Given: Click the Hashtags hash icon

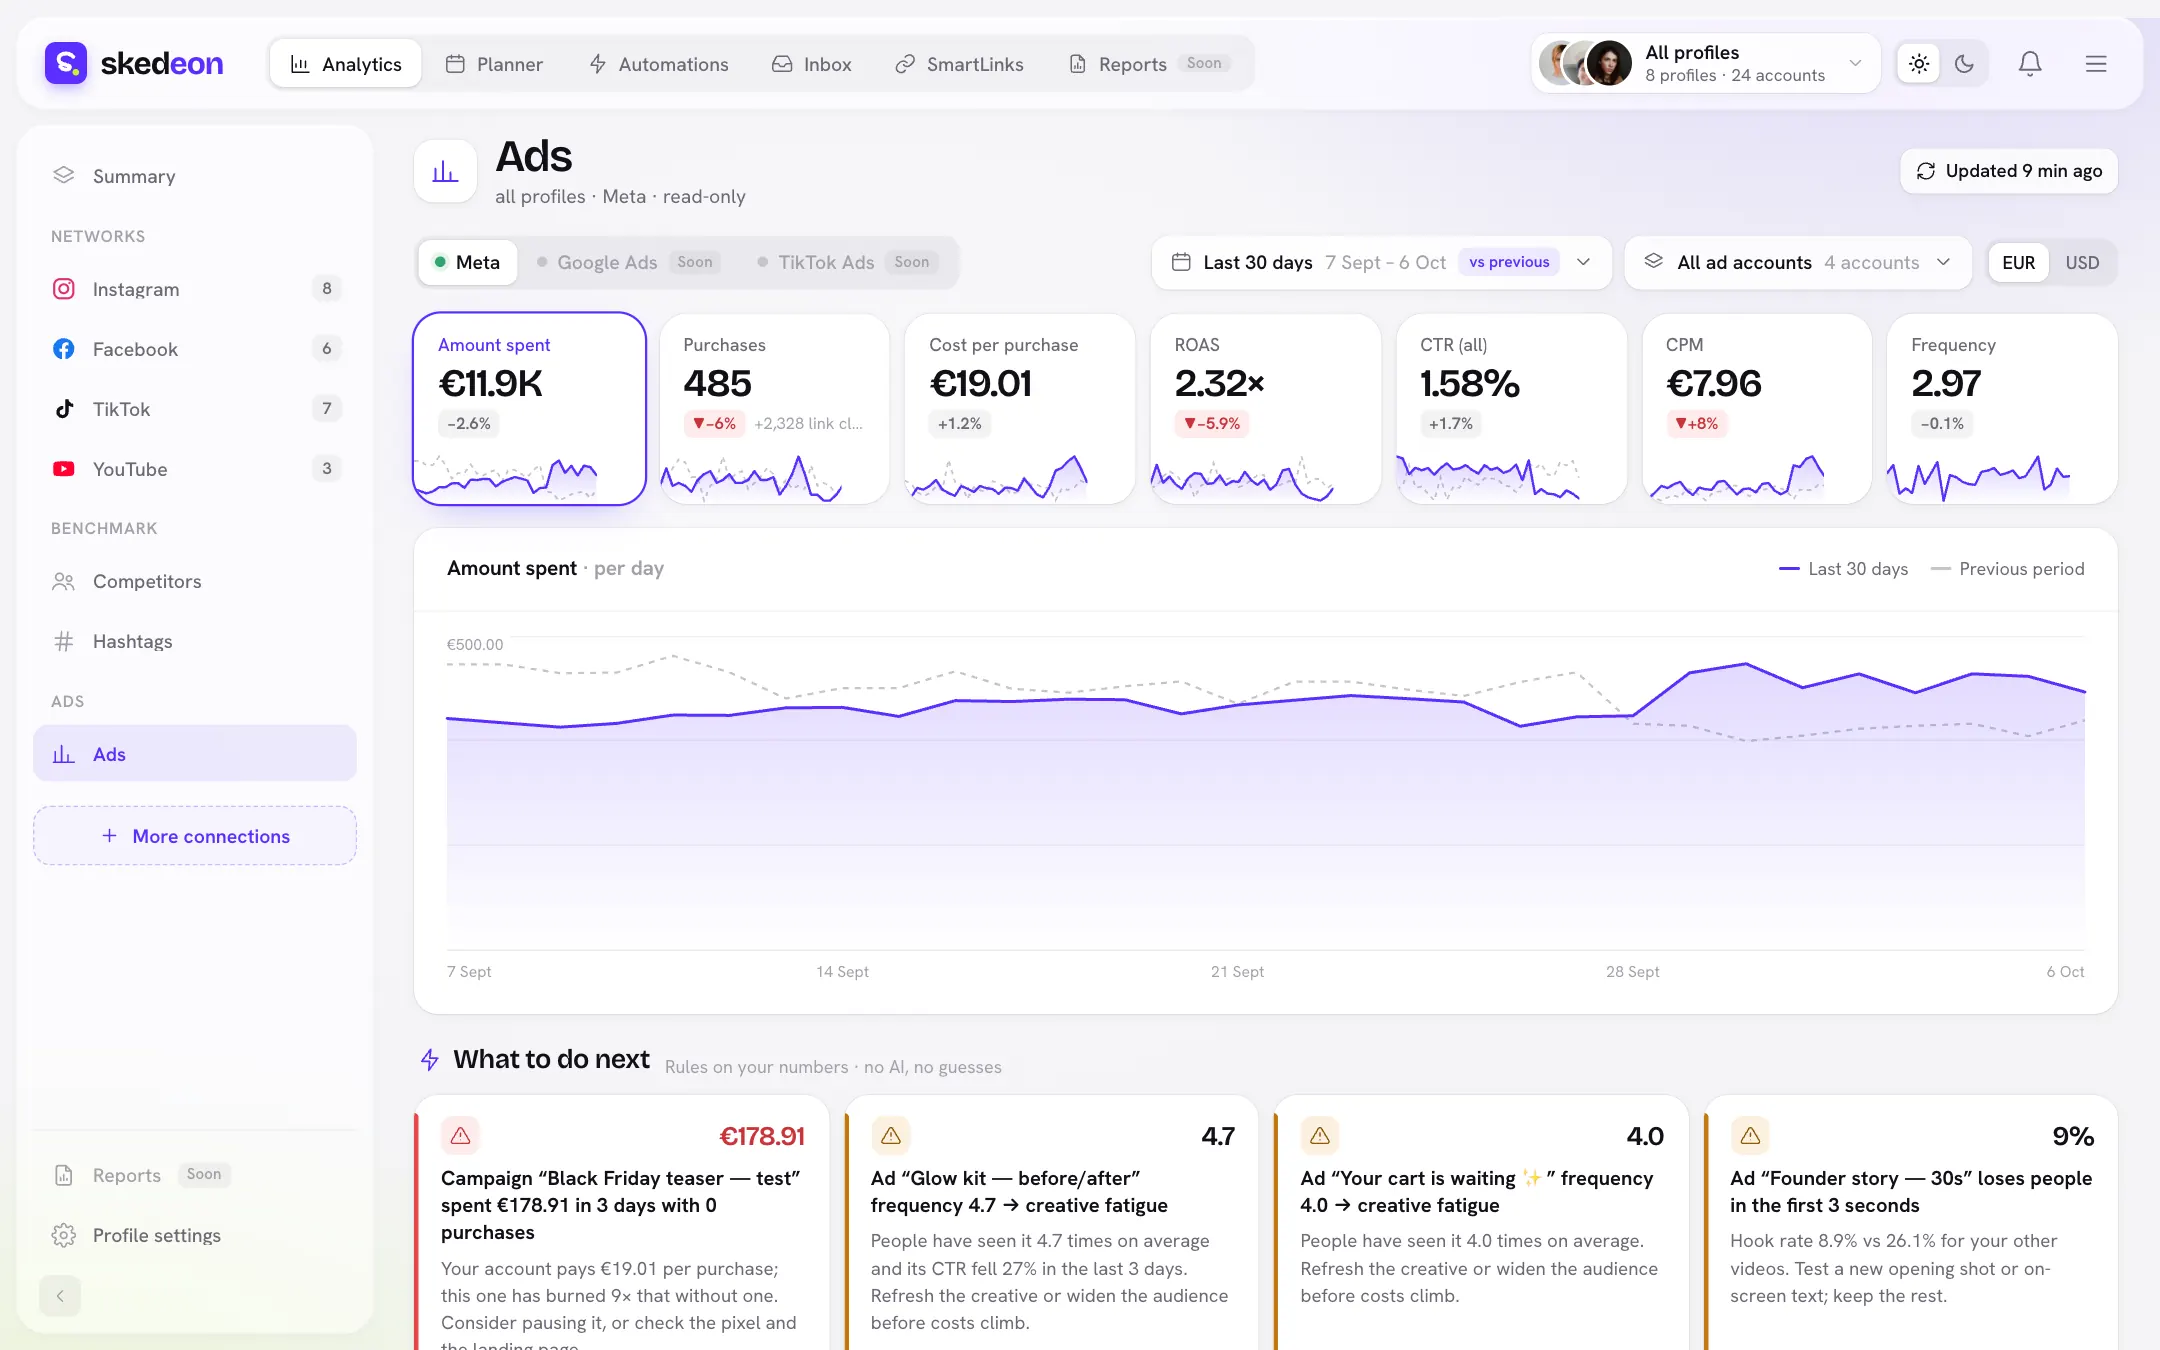Looking at the screenshot, I should pyautogui.click(x=64, y=641).
